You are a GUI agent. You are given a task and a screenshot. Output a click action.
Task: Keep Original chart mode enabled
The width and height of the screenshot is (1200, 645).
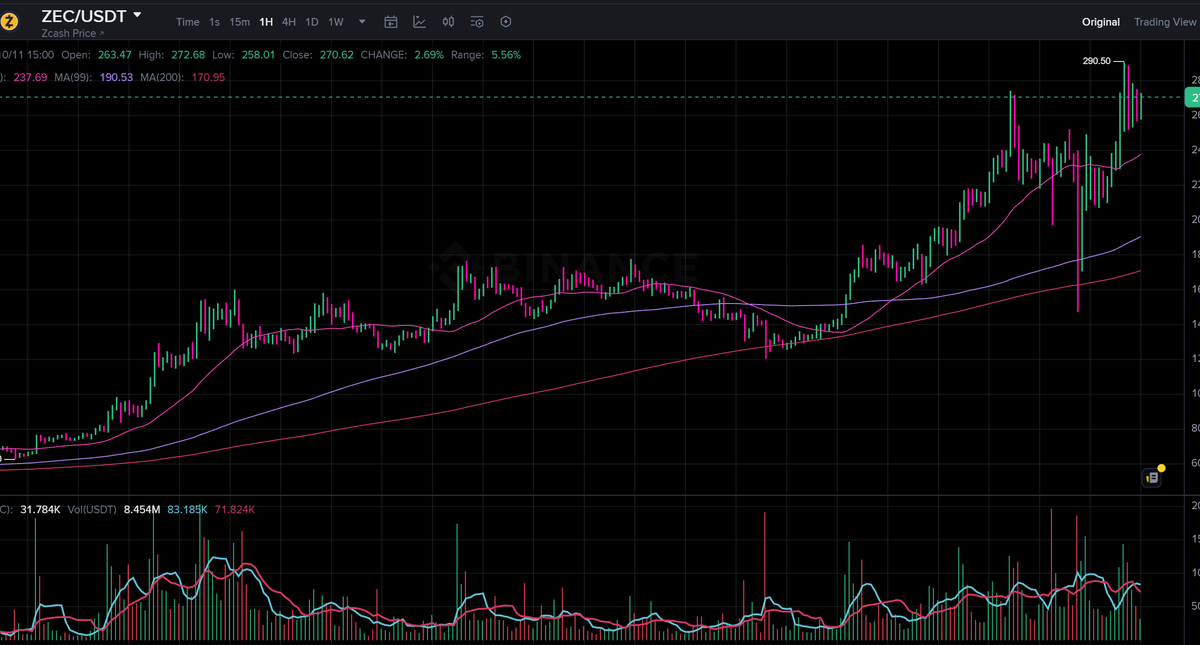point(1100,21)
